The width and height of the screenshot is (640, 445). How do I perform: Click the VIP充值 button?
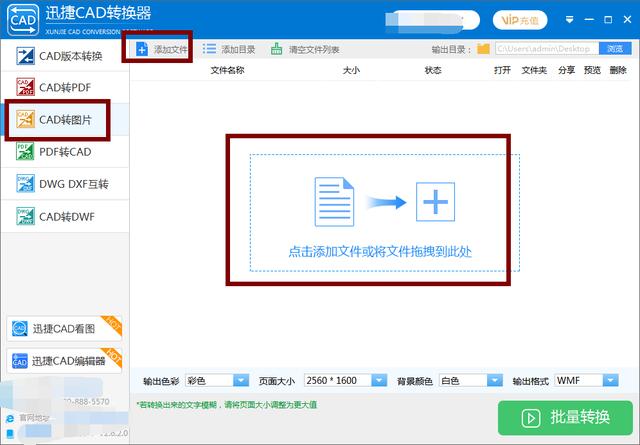(x=520, y=20)
